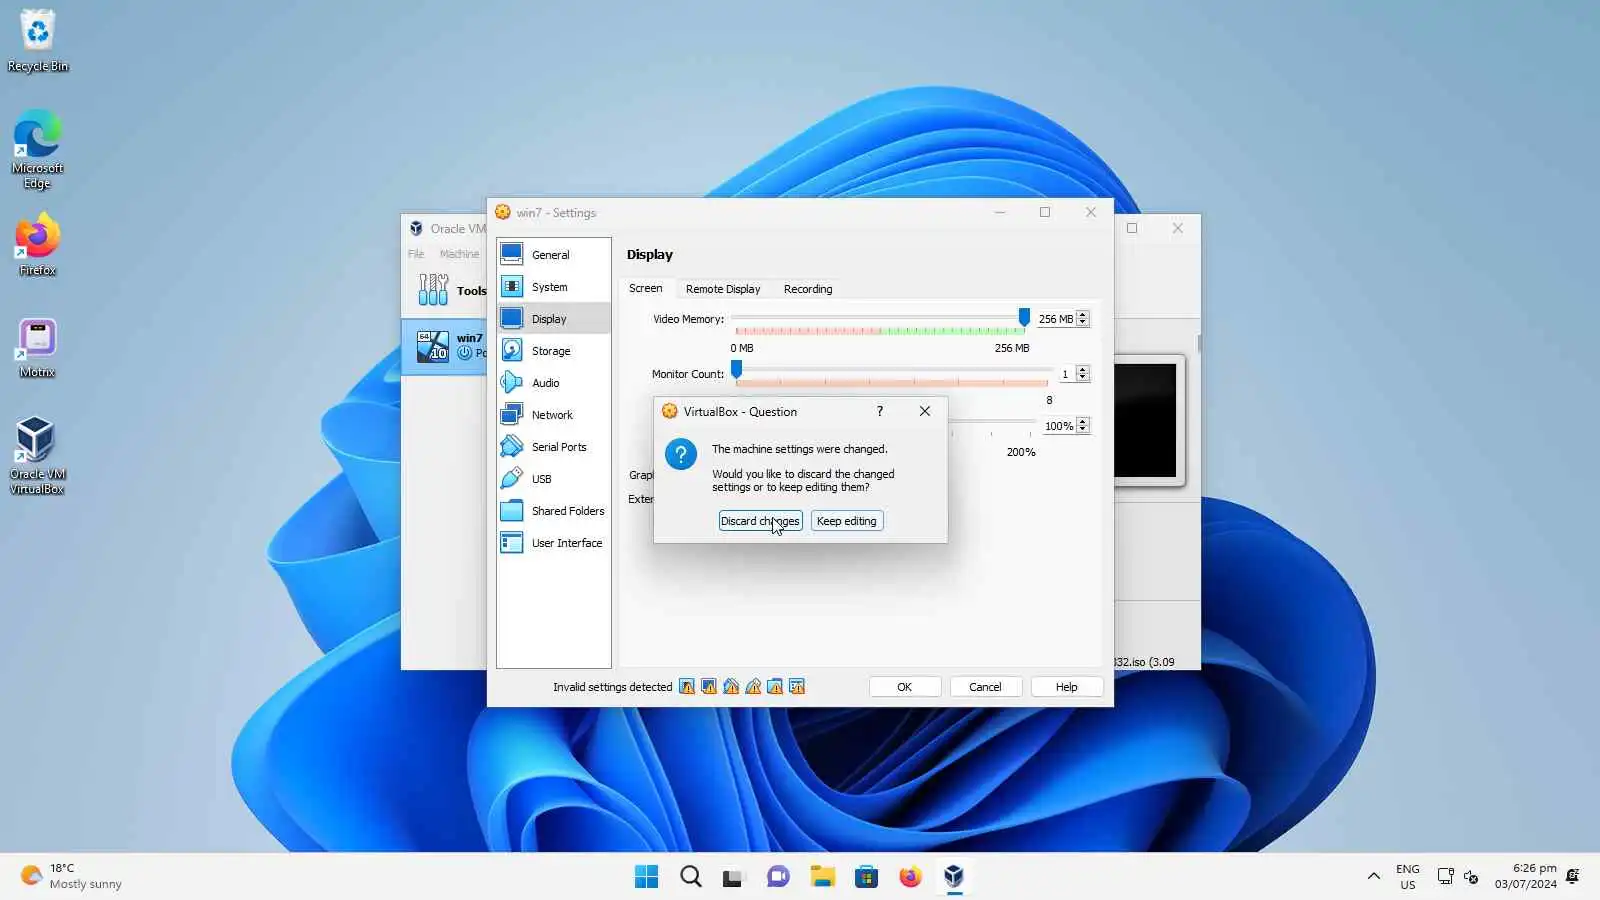Screen dimensions: 1600x900
Task: Open the Shared Folders settings category
Action: pos(554,511)
